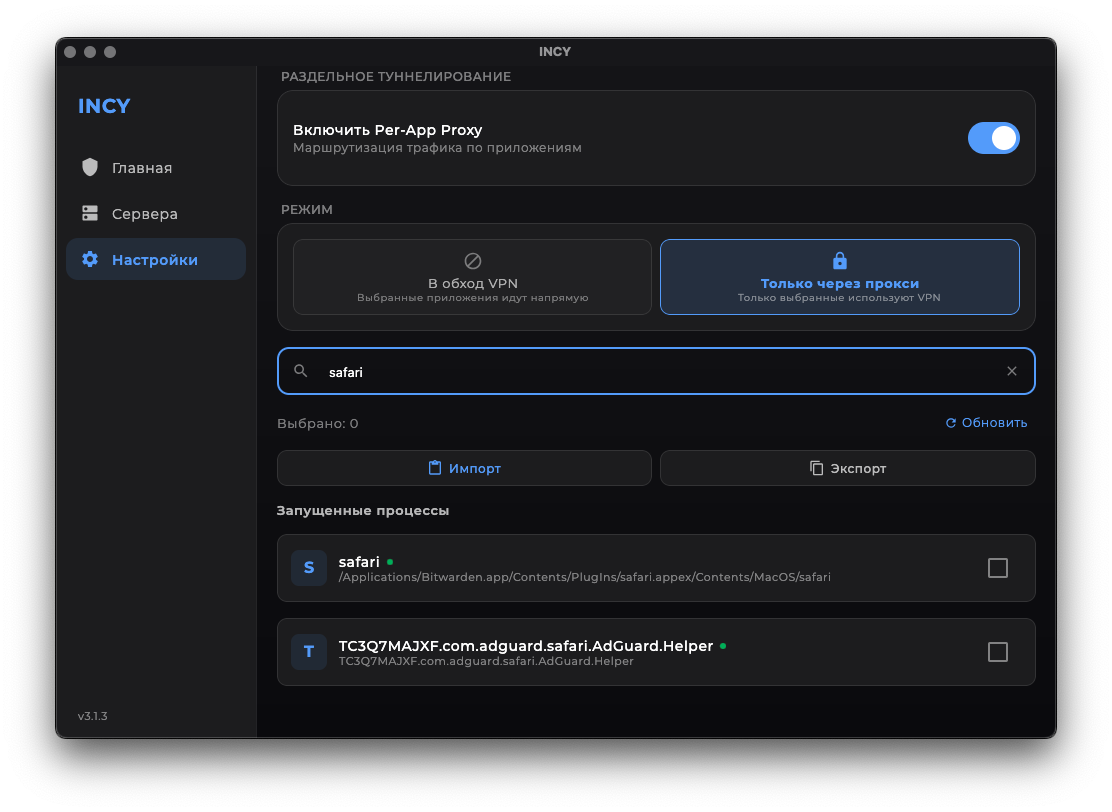Click the copy icon on Экспорт button

coord(816,468)
